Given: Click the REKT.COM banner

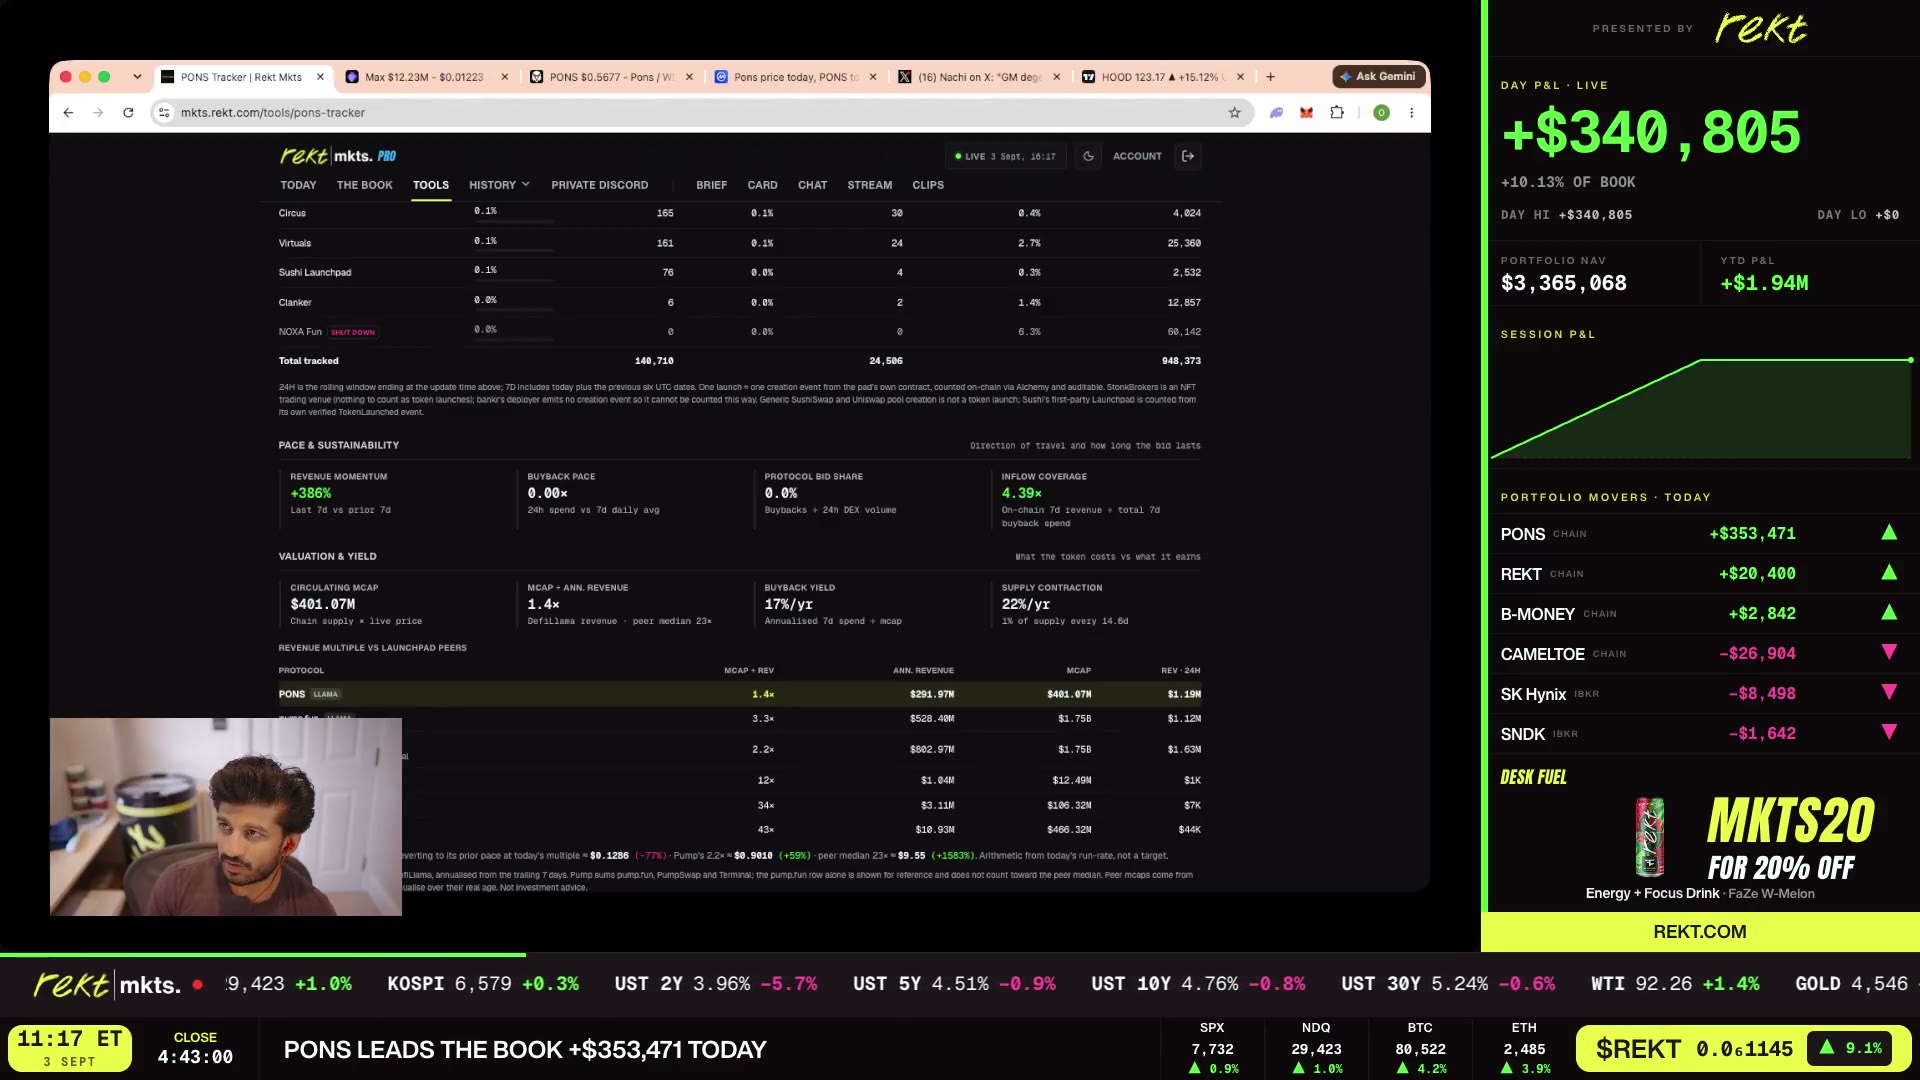Looking at the screenshot, I should click(1700, 932).
